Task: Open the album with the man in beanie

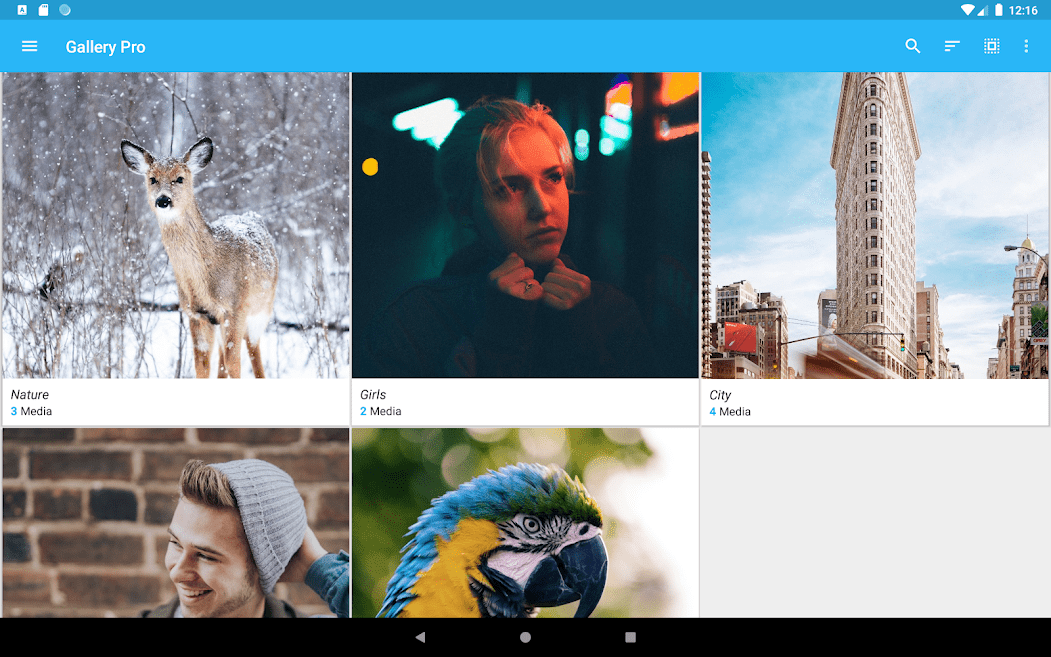Action: [176, 523]
